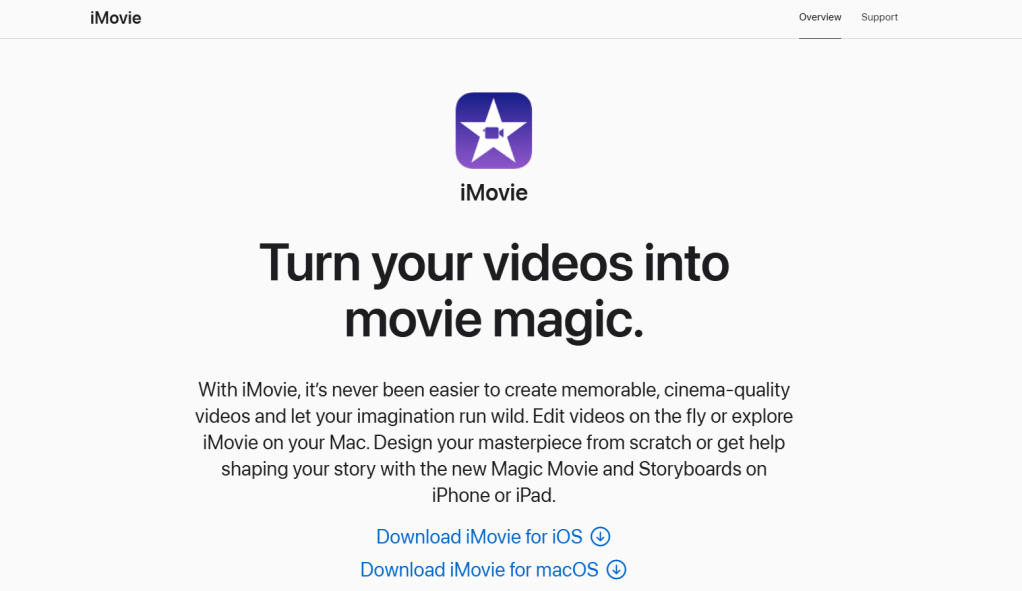Click the 'movie magic.' headline line
1022x591 pixels.
[x=493, y=319]
